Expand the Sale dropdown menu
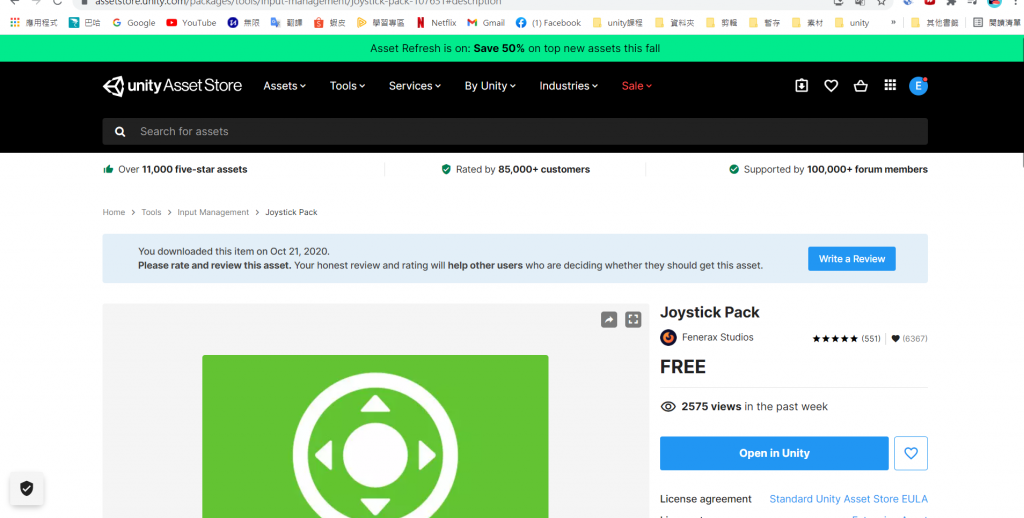The height and width of the screenshot is (518, 1024). [637, 86]
